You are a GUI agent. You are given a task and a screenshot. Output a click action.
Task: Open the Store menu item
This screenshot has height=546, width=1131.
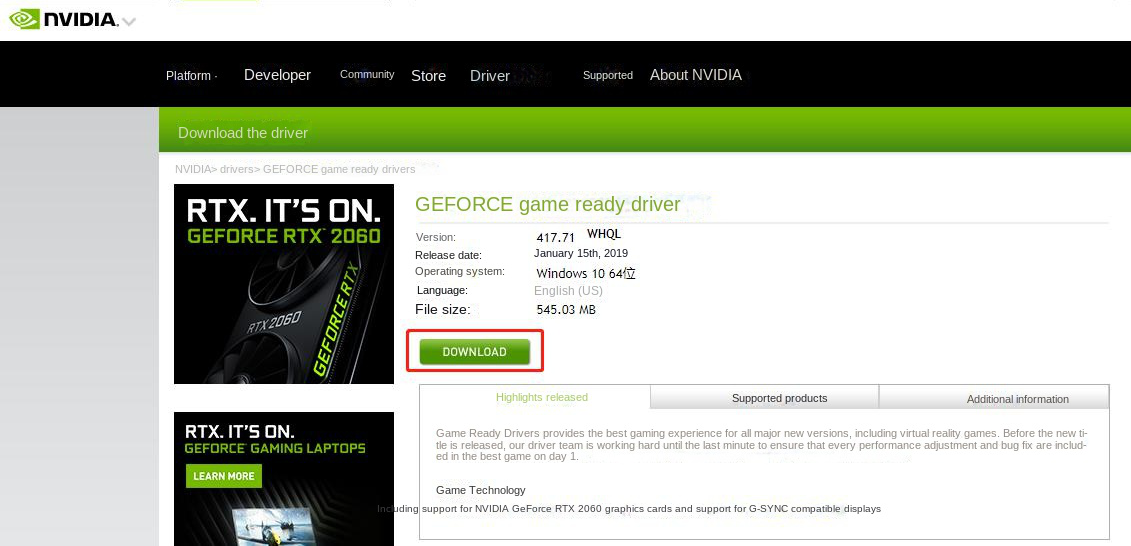428,76
